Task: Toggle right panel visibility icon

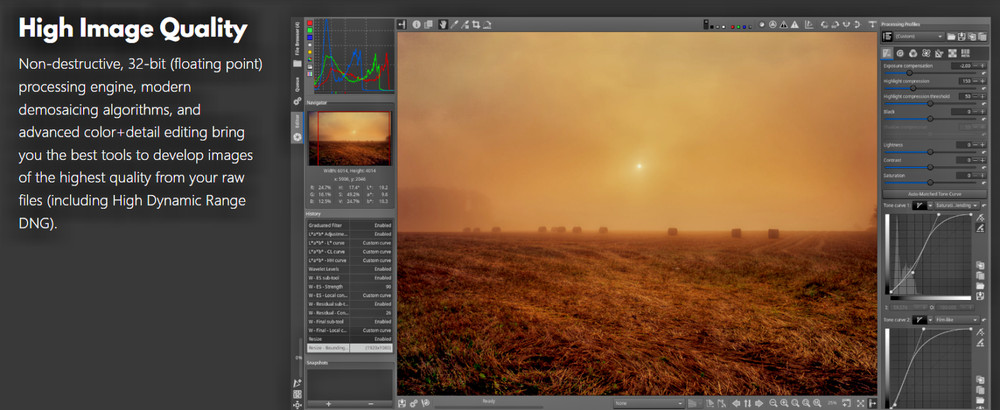Action: tap(871, 403)
